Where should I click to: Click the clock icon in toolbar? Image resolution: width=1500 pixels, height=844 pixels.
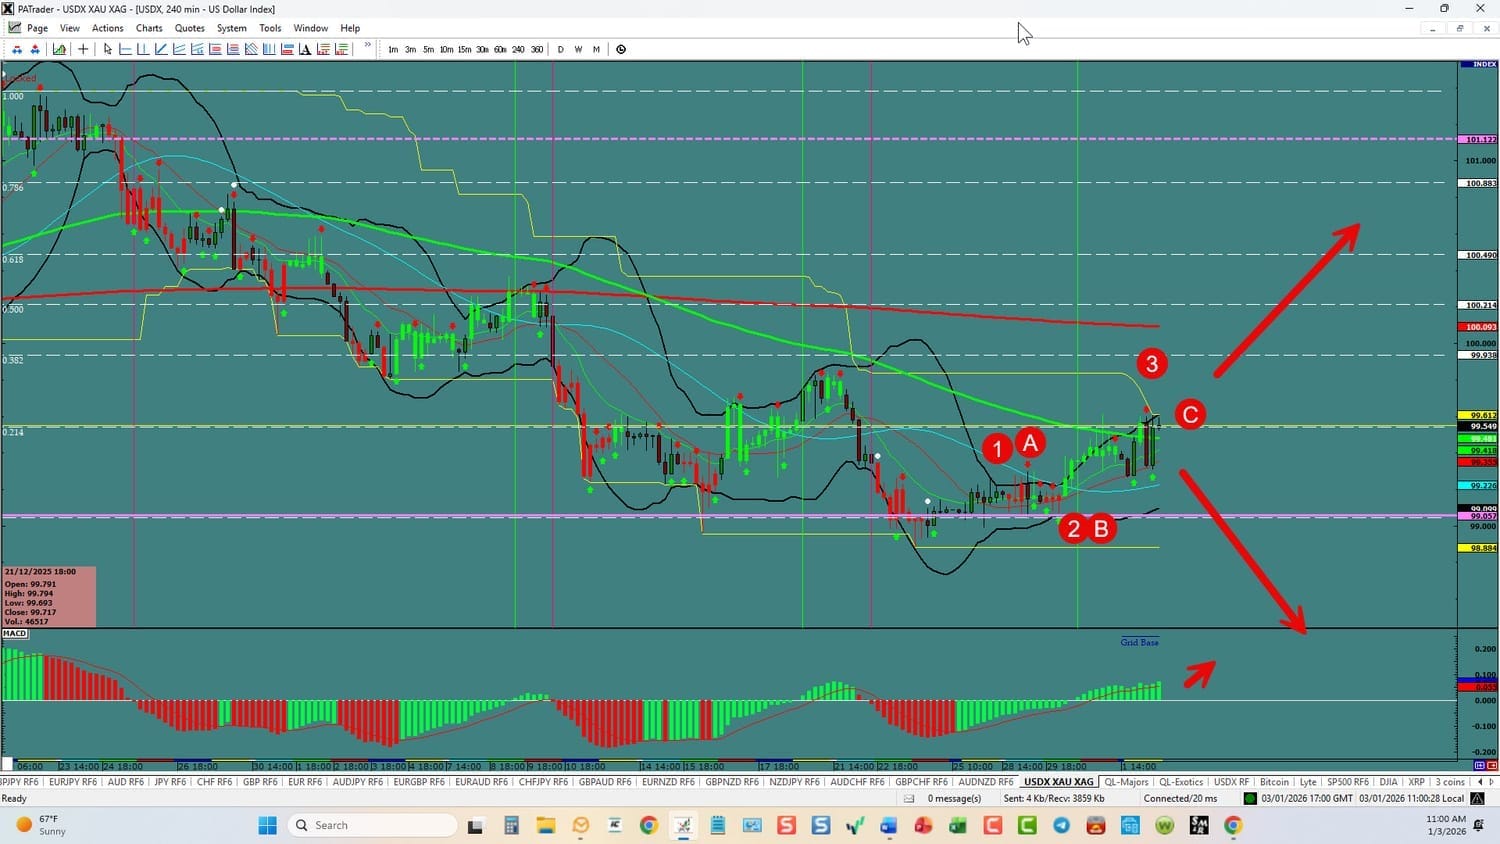tap(621, 49)
